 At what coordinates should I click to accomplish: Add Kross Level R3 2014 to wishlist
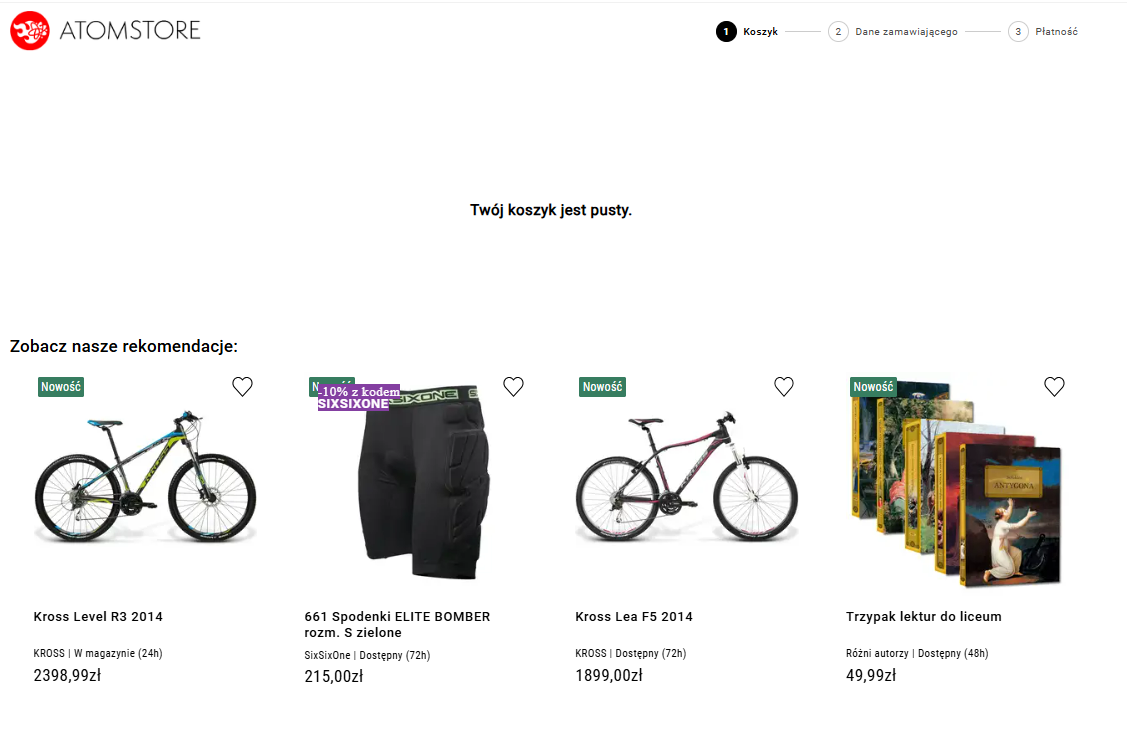pos(242,387)
